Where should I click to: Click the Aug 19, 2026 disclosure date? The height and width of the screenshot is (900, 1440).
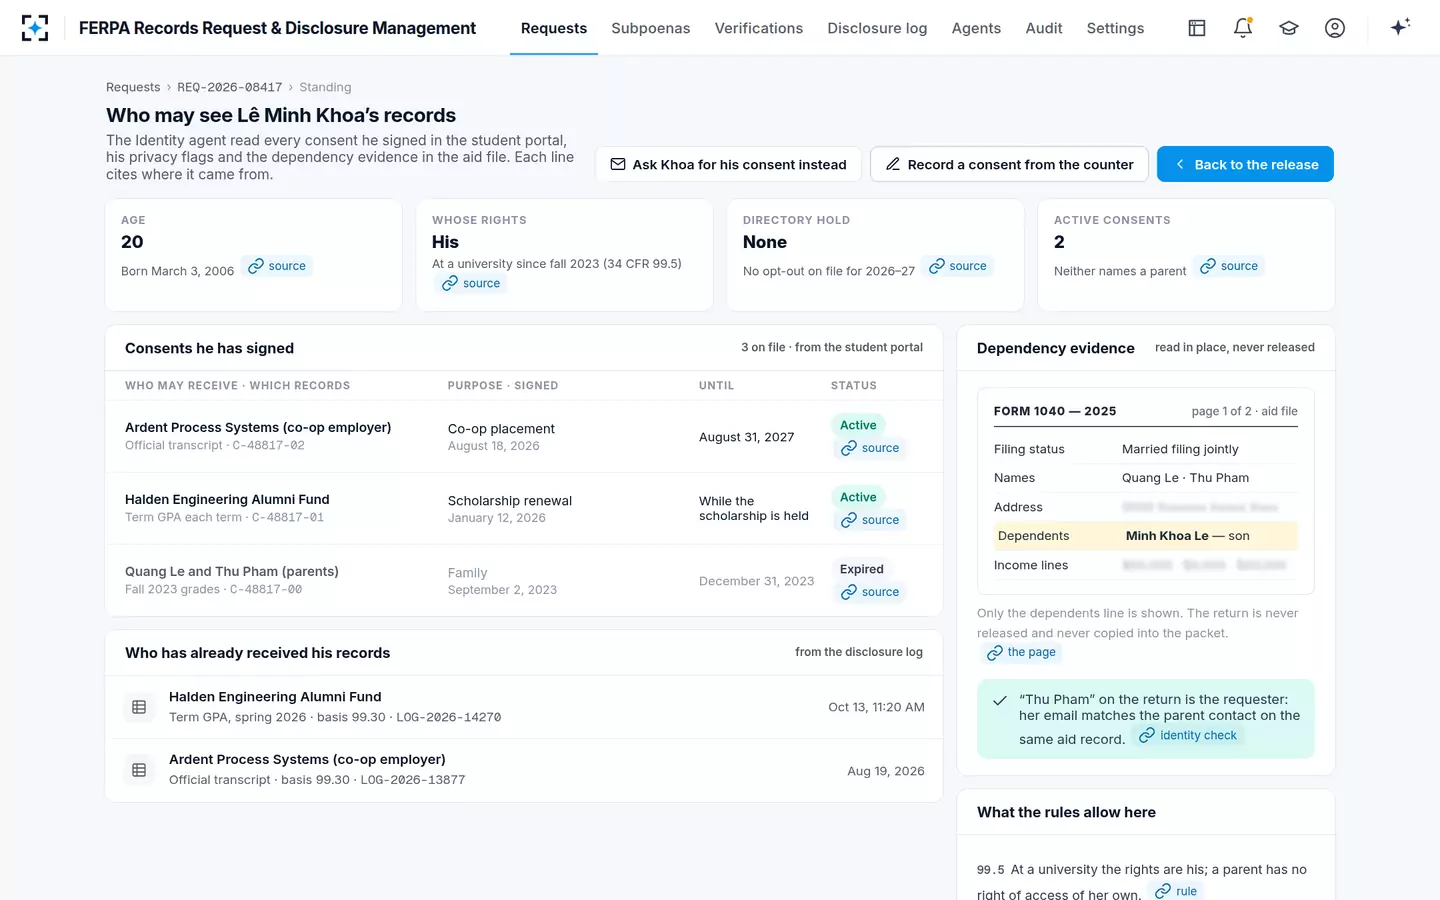886,771
